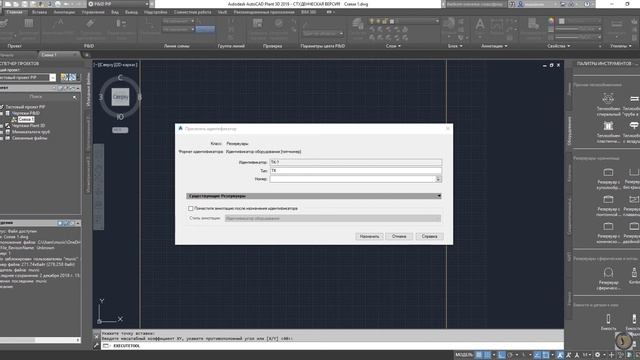The image size is (640, 360).
Task: Click the object color wheel in Свойства
Action: [x=551, y=21]
